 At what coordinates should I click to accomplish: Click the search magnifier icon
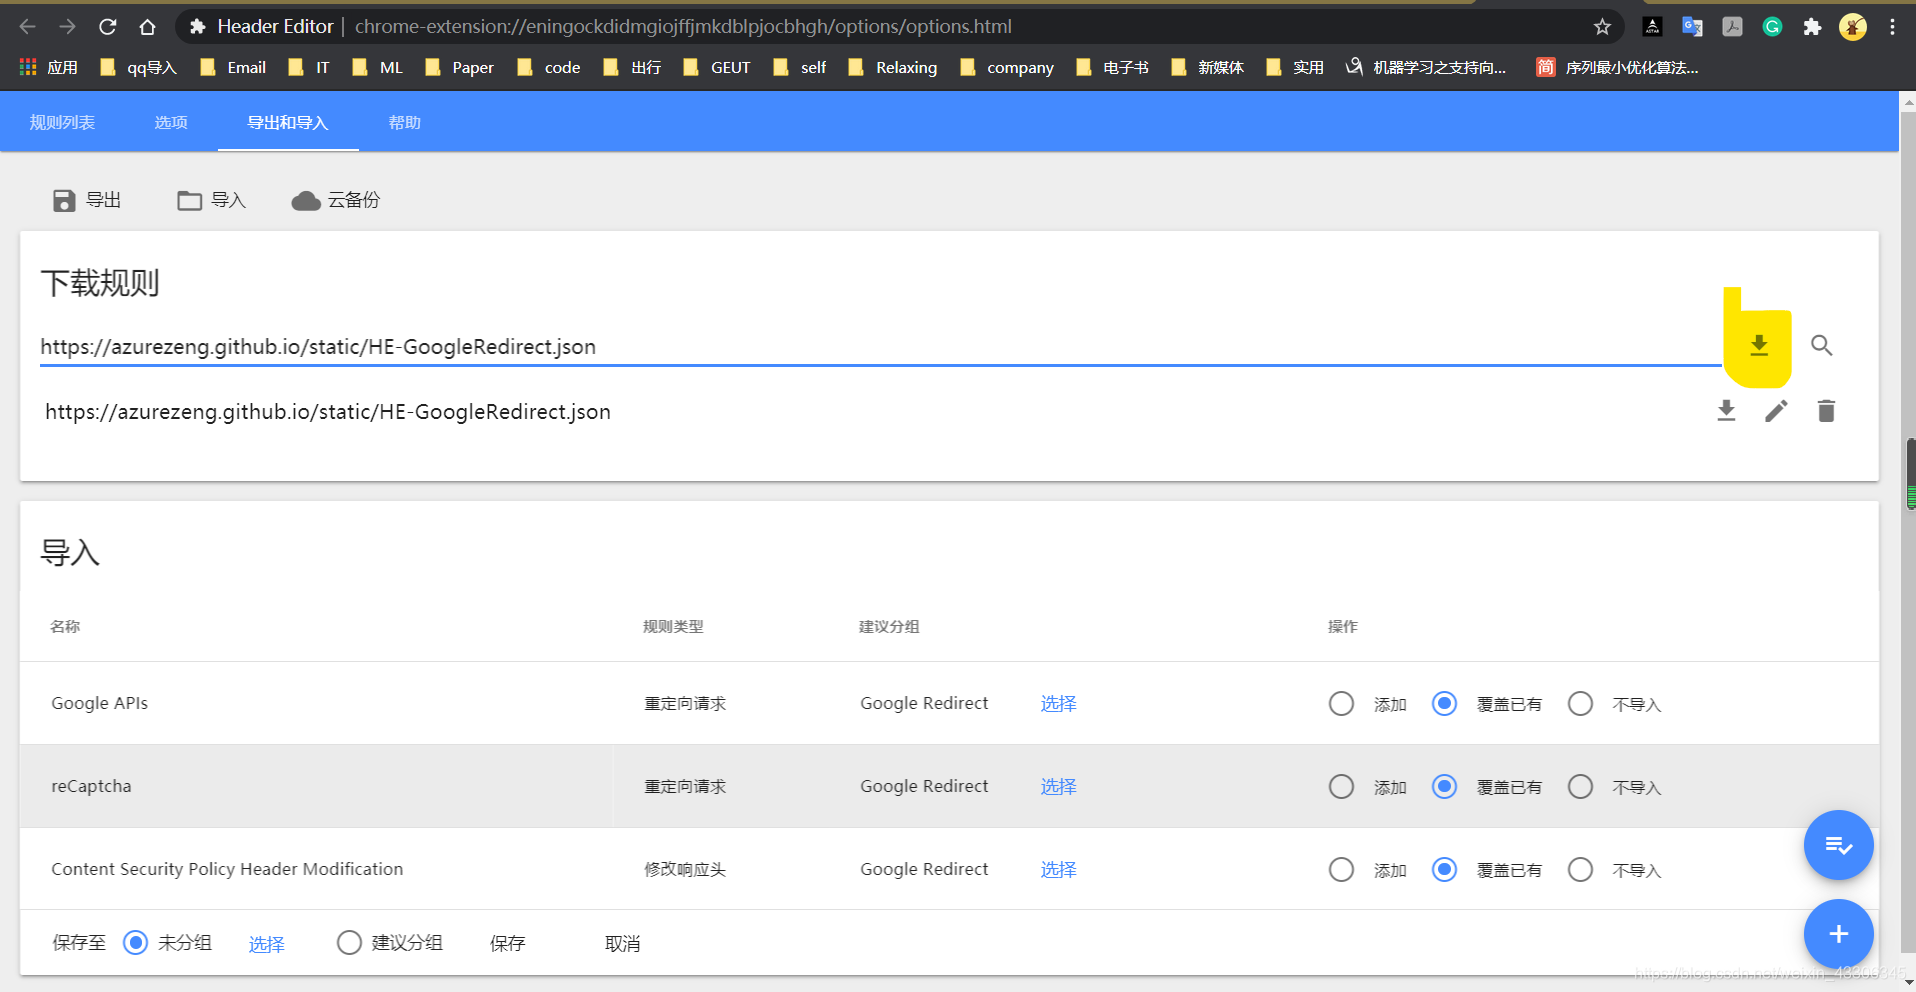(x=1821, y=344)
